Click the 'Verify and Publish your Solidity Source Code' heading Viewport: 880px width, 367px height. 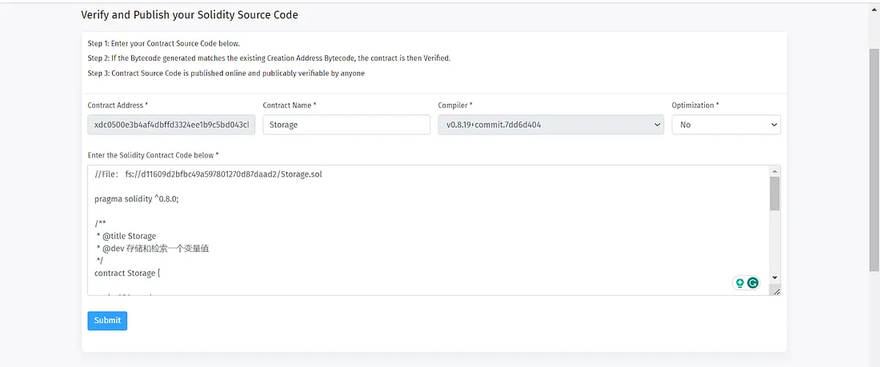[190, 15]
